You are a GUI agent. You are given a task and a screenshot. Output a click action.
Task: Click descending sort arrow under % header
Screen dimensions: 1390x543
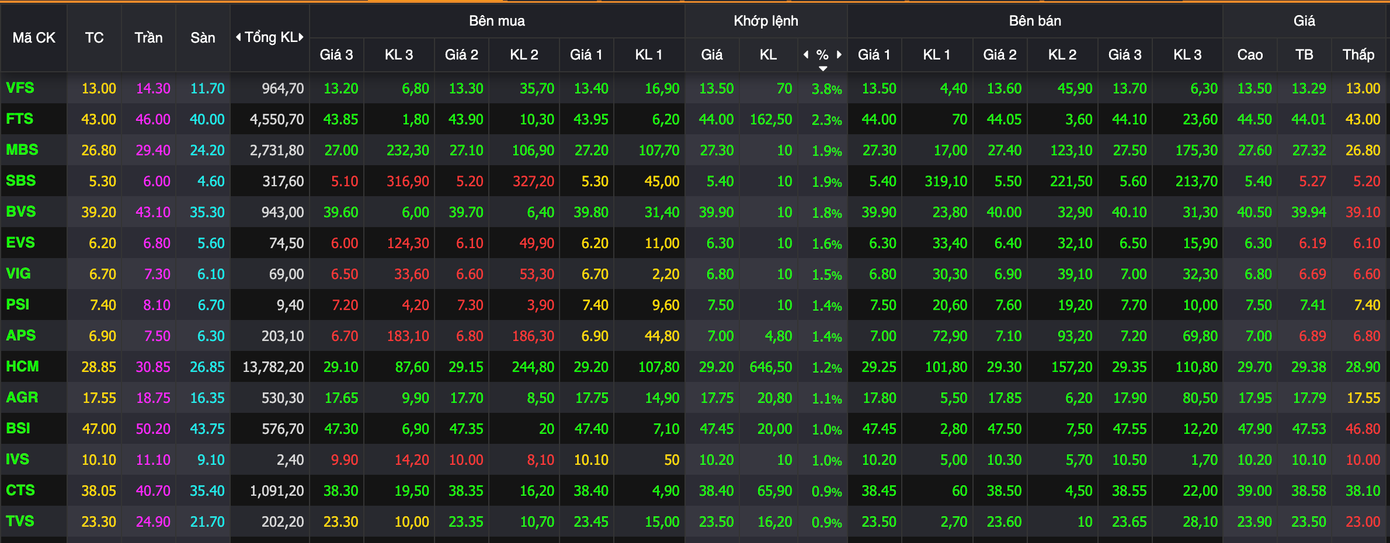(x=822, y=68)
